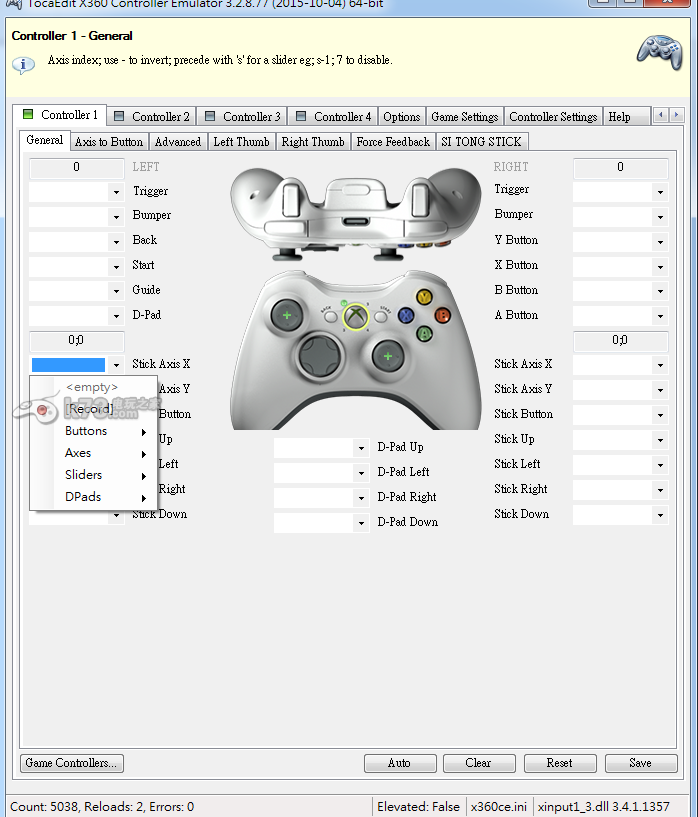Click the Game Controllers... button

click(71, 763)
